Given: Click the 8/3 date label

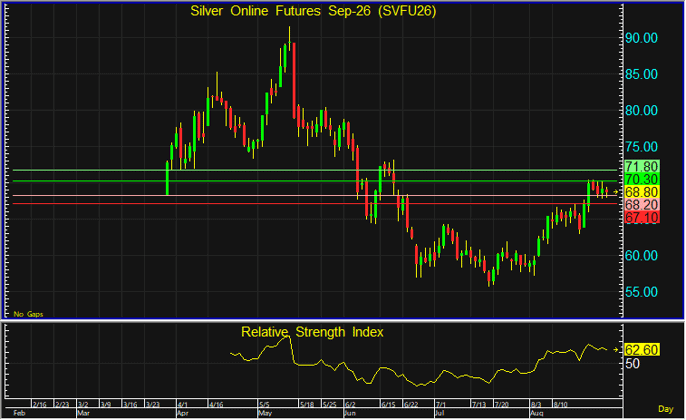Looking at the screenshot, I should [536, 405].
